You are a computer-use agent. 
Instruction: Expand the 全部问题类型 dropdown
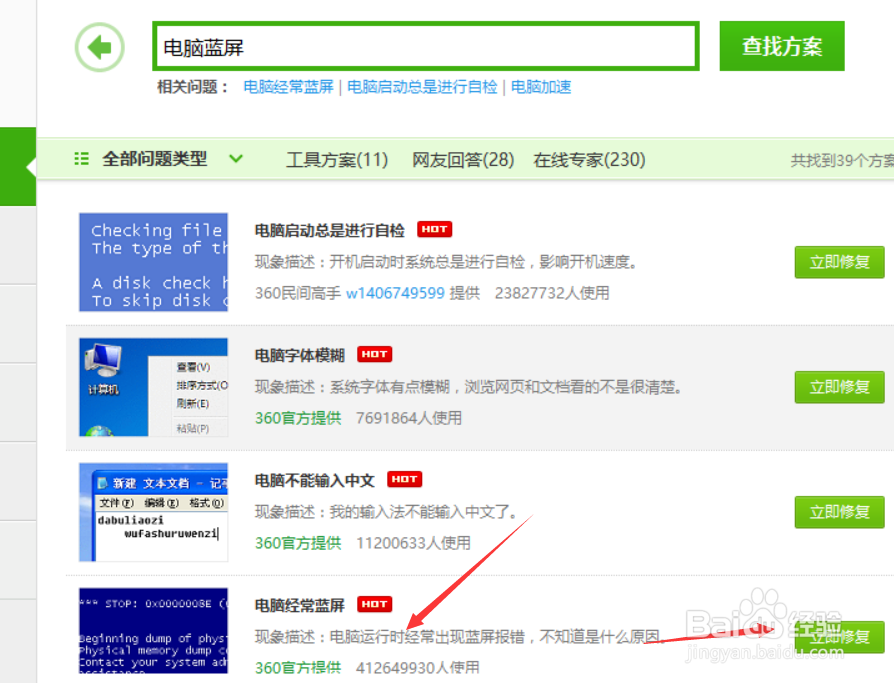click(236, 158)
